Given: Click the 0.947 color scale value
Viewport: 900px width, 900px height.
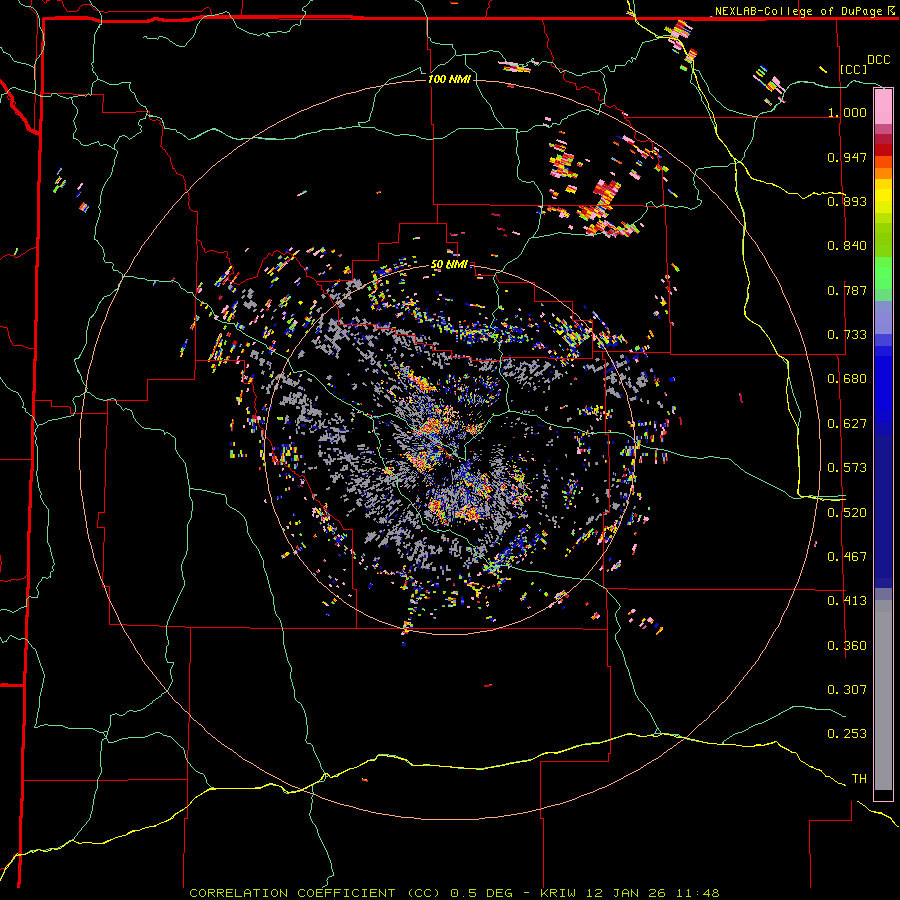Looking at the screenshot, I should point(847,157).
